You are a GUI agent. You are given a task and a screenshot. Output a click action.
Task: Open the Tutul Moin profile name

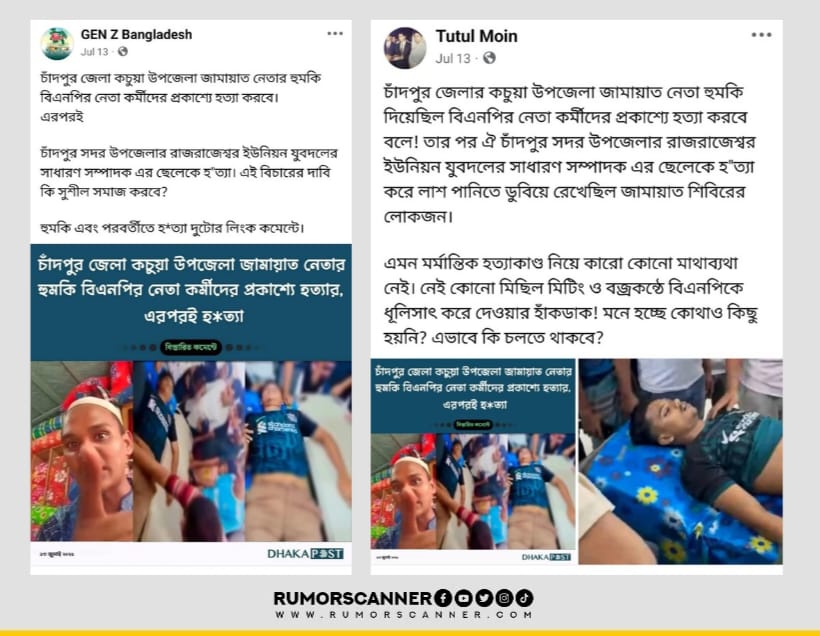point(476,36)
